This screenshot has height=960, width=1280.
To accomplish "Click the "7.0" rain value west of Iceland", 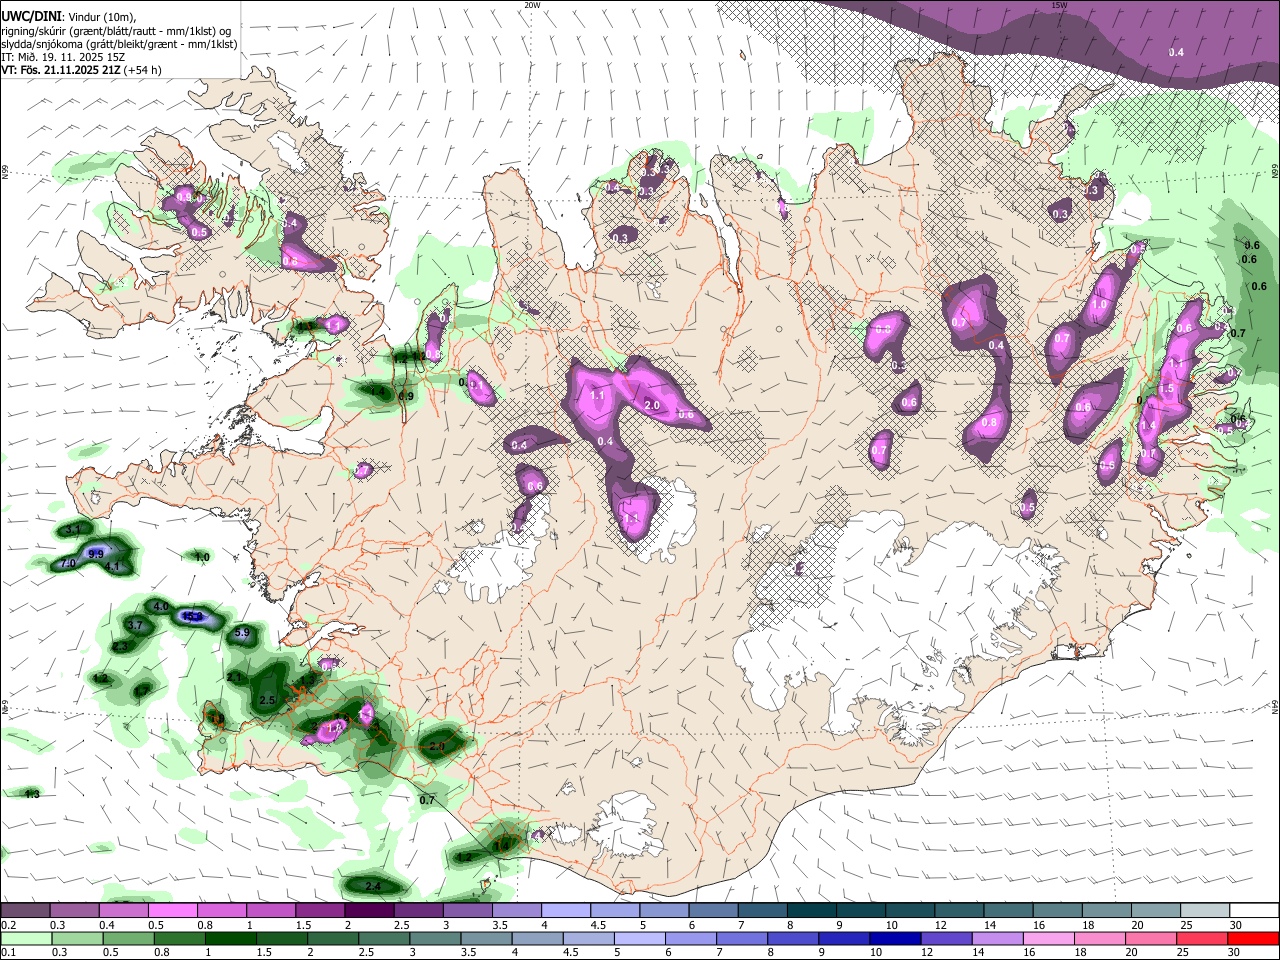I will (69, 564).
